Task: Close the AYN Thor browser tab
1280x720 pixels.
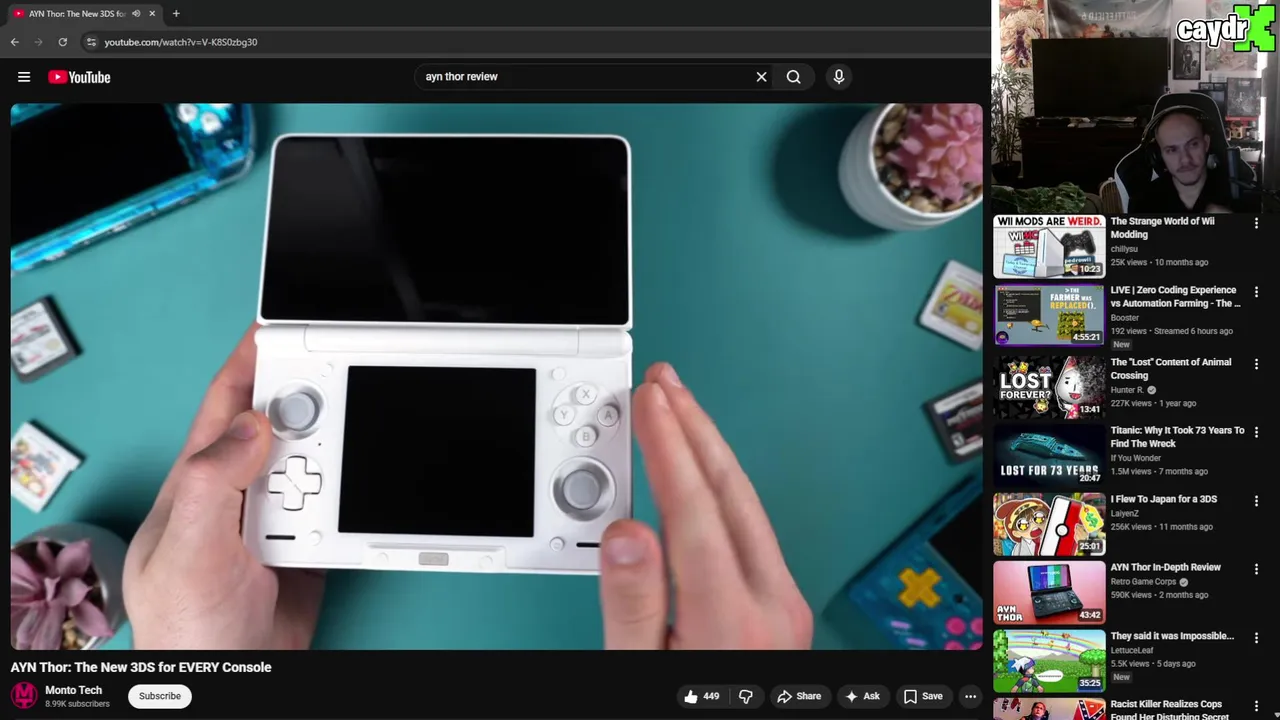Action: tap(152, 14)
